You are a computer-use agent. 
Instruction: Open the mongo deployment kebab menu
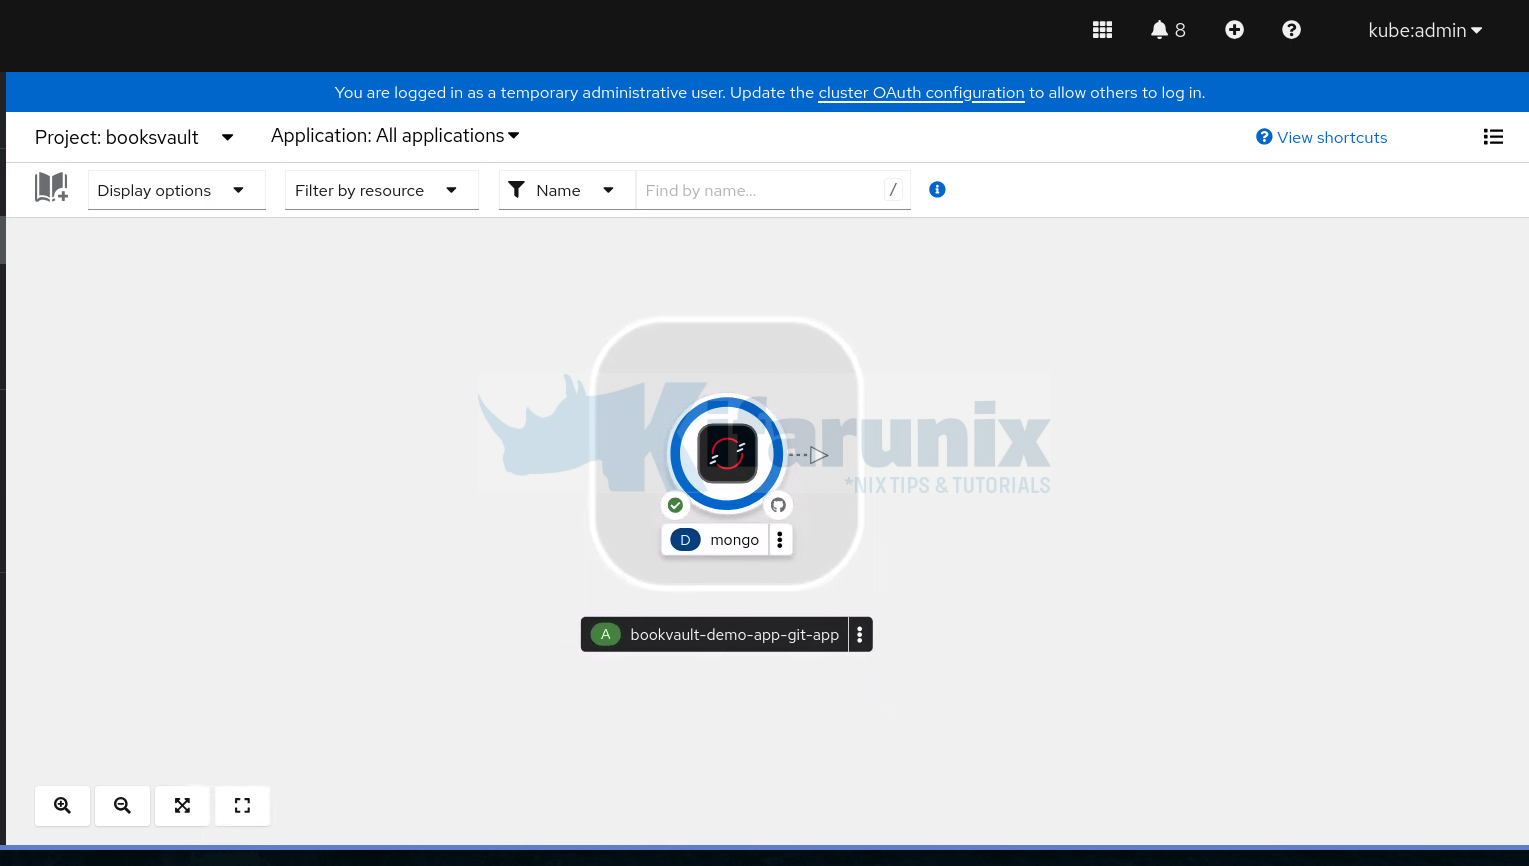(780, 540)
